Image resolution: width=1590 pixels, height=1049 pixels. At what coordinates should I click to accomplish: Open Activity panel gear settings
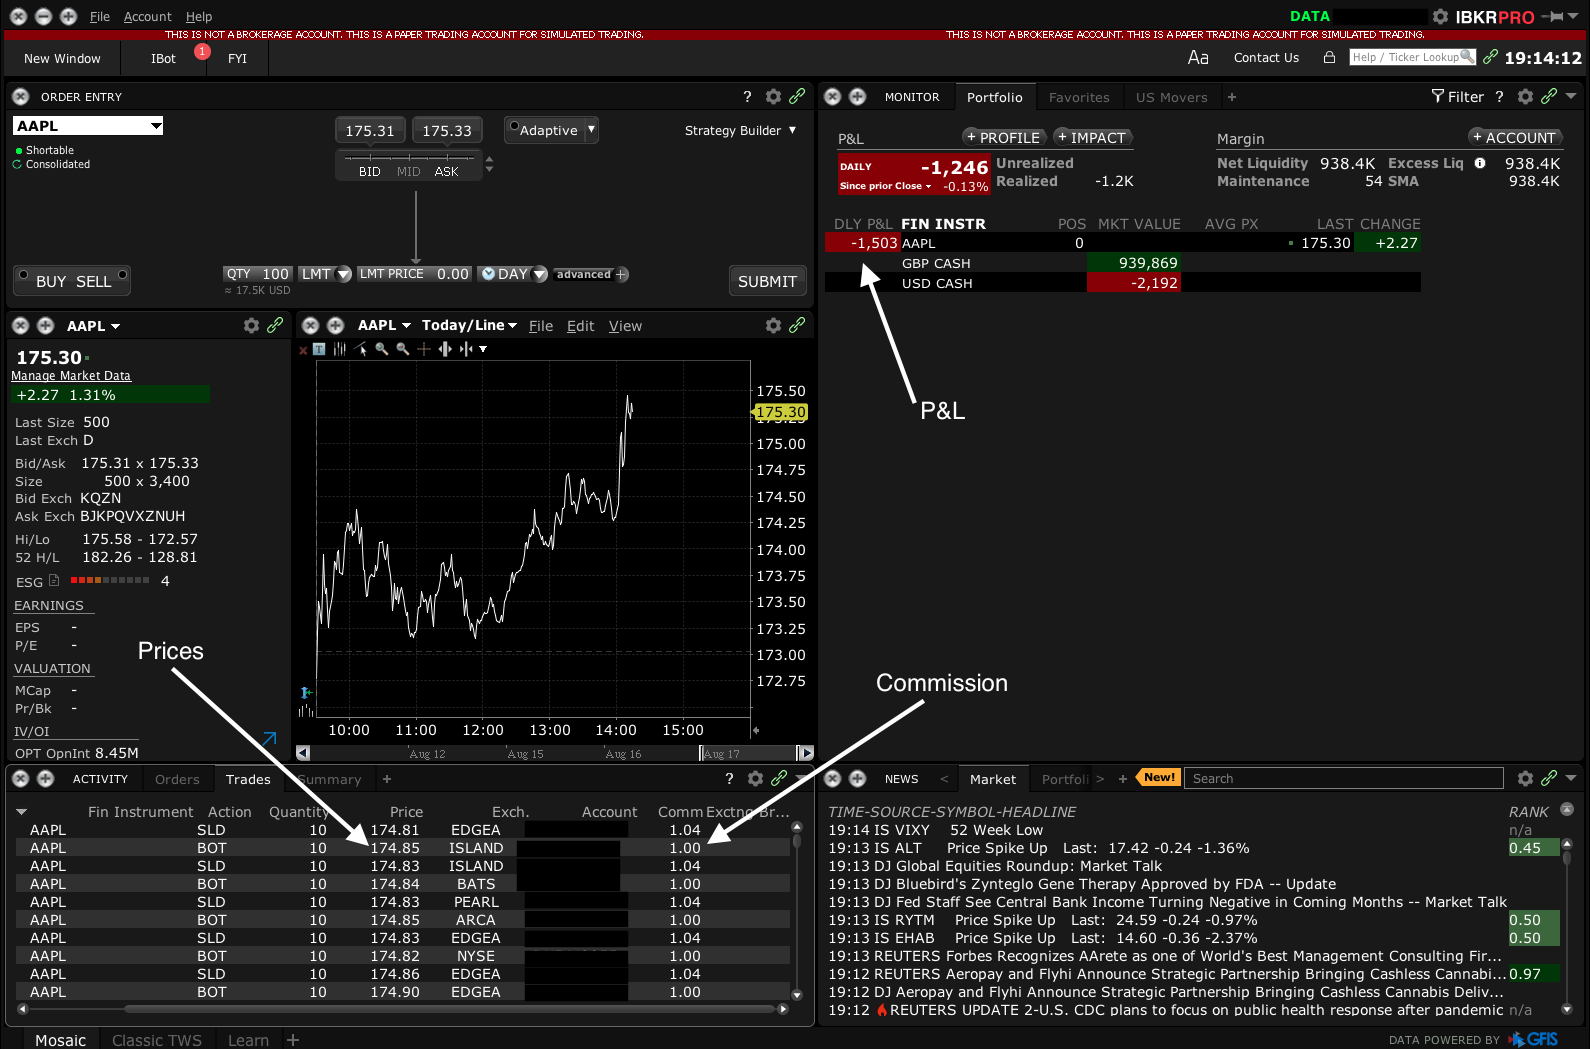(x=755, y=778)
